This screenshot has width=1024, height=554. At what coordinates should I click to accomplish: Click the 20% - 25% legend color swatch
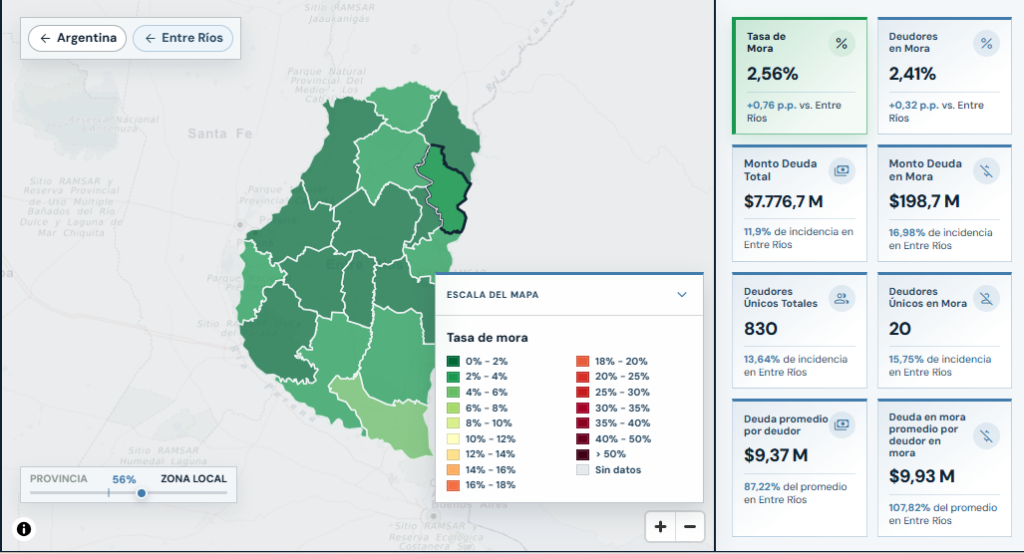point(583,376)
